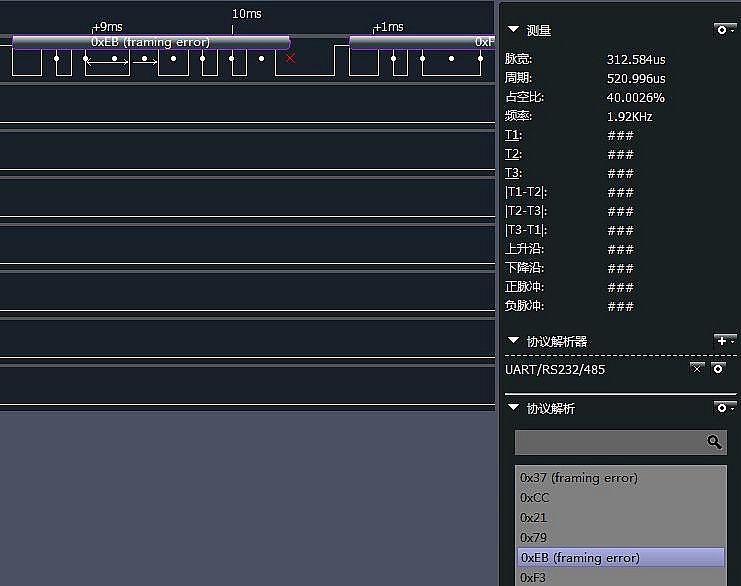Collapse the 测量 measurement section
Image resolution: width=741 pixels, height=586 pixels.
tap(514, 30)
